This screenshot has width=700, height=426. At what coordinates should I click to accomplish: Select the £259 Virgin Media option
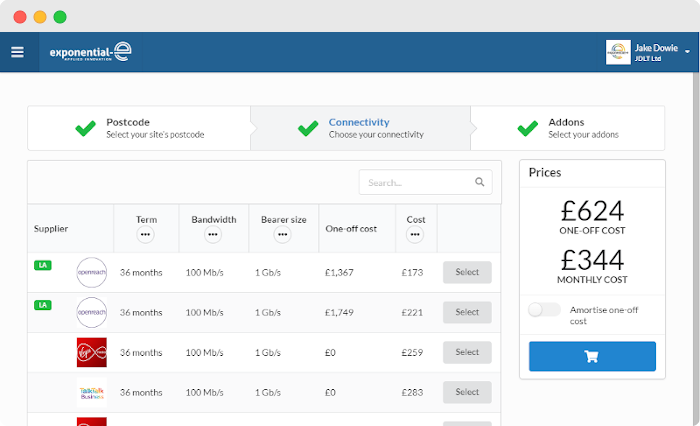pos(467,352)
